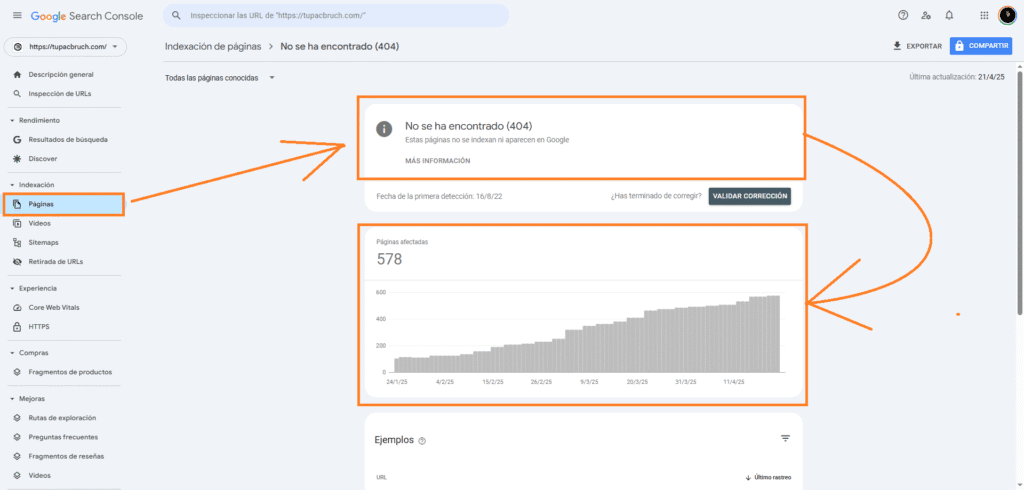Open users and permissions icon
1024x490 pixels.
tap(926, 15)
